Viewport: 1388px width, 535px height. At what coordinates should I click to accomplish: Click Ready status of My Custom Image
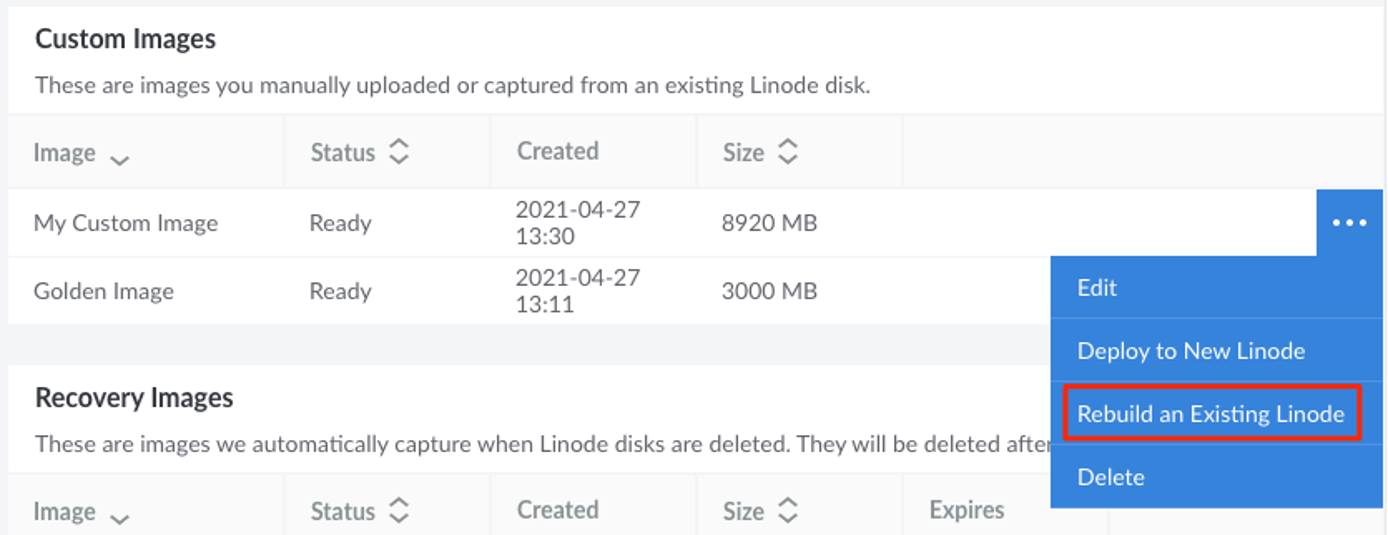coord(340,223)
